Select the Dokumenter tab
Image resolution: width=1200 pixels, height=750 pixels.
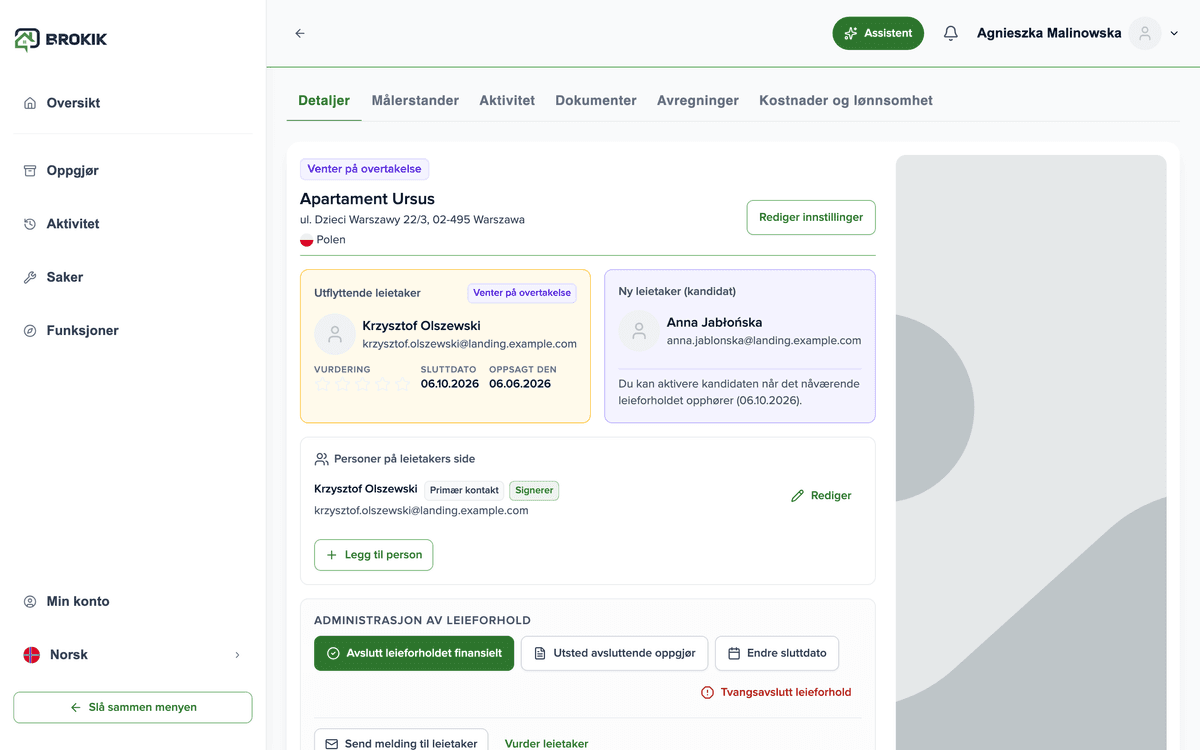[x=596, y=100]
